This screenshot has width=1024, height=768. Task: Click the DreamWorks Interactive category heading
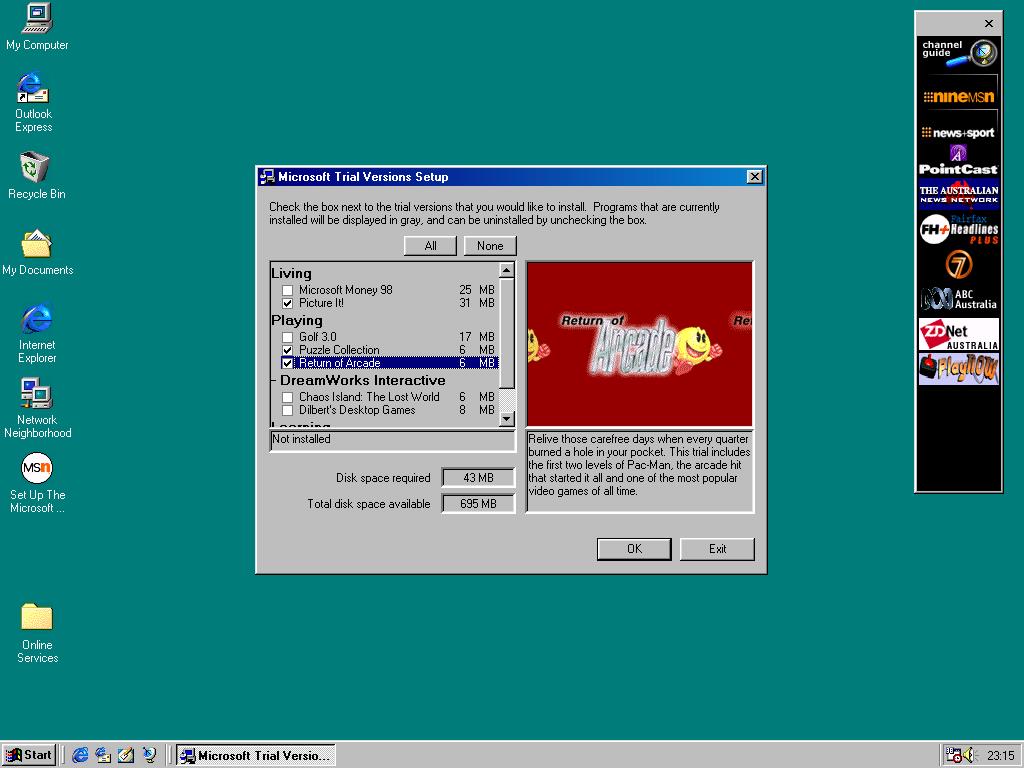click(x=362, y=381)
